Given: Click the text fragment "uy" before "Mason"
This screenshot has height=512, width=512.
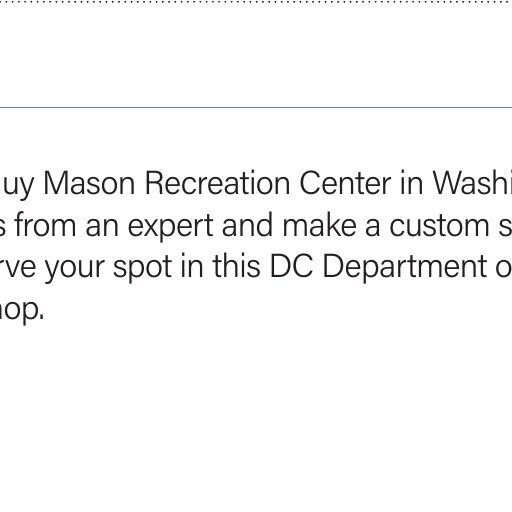Looking at the screenshot, I should [17, 185].
